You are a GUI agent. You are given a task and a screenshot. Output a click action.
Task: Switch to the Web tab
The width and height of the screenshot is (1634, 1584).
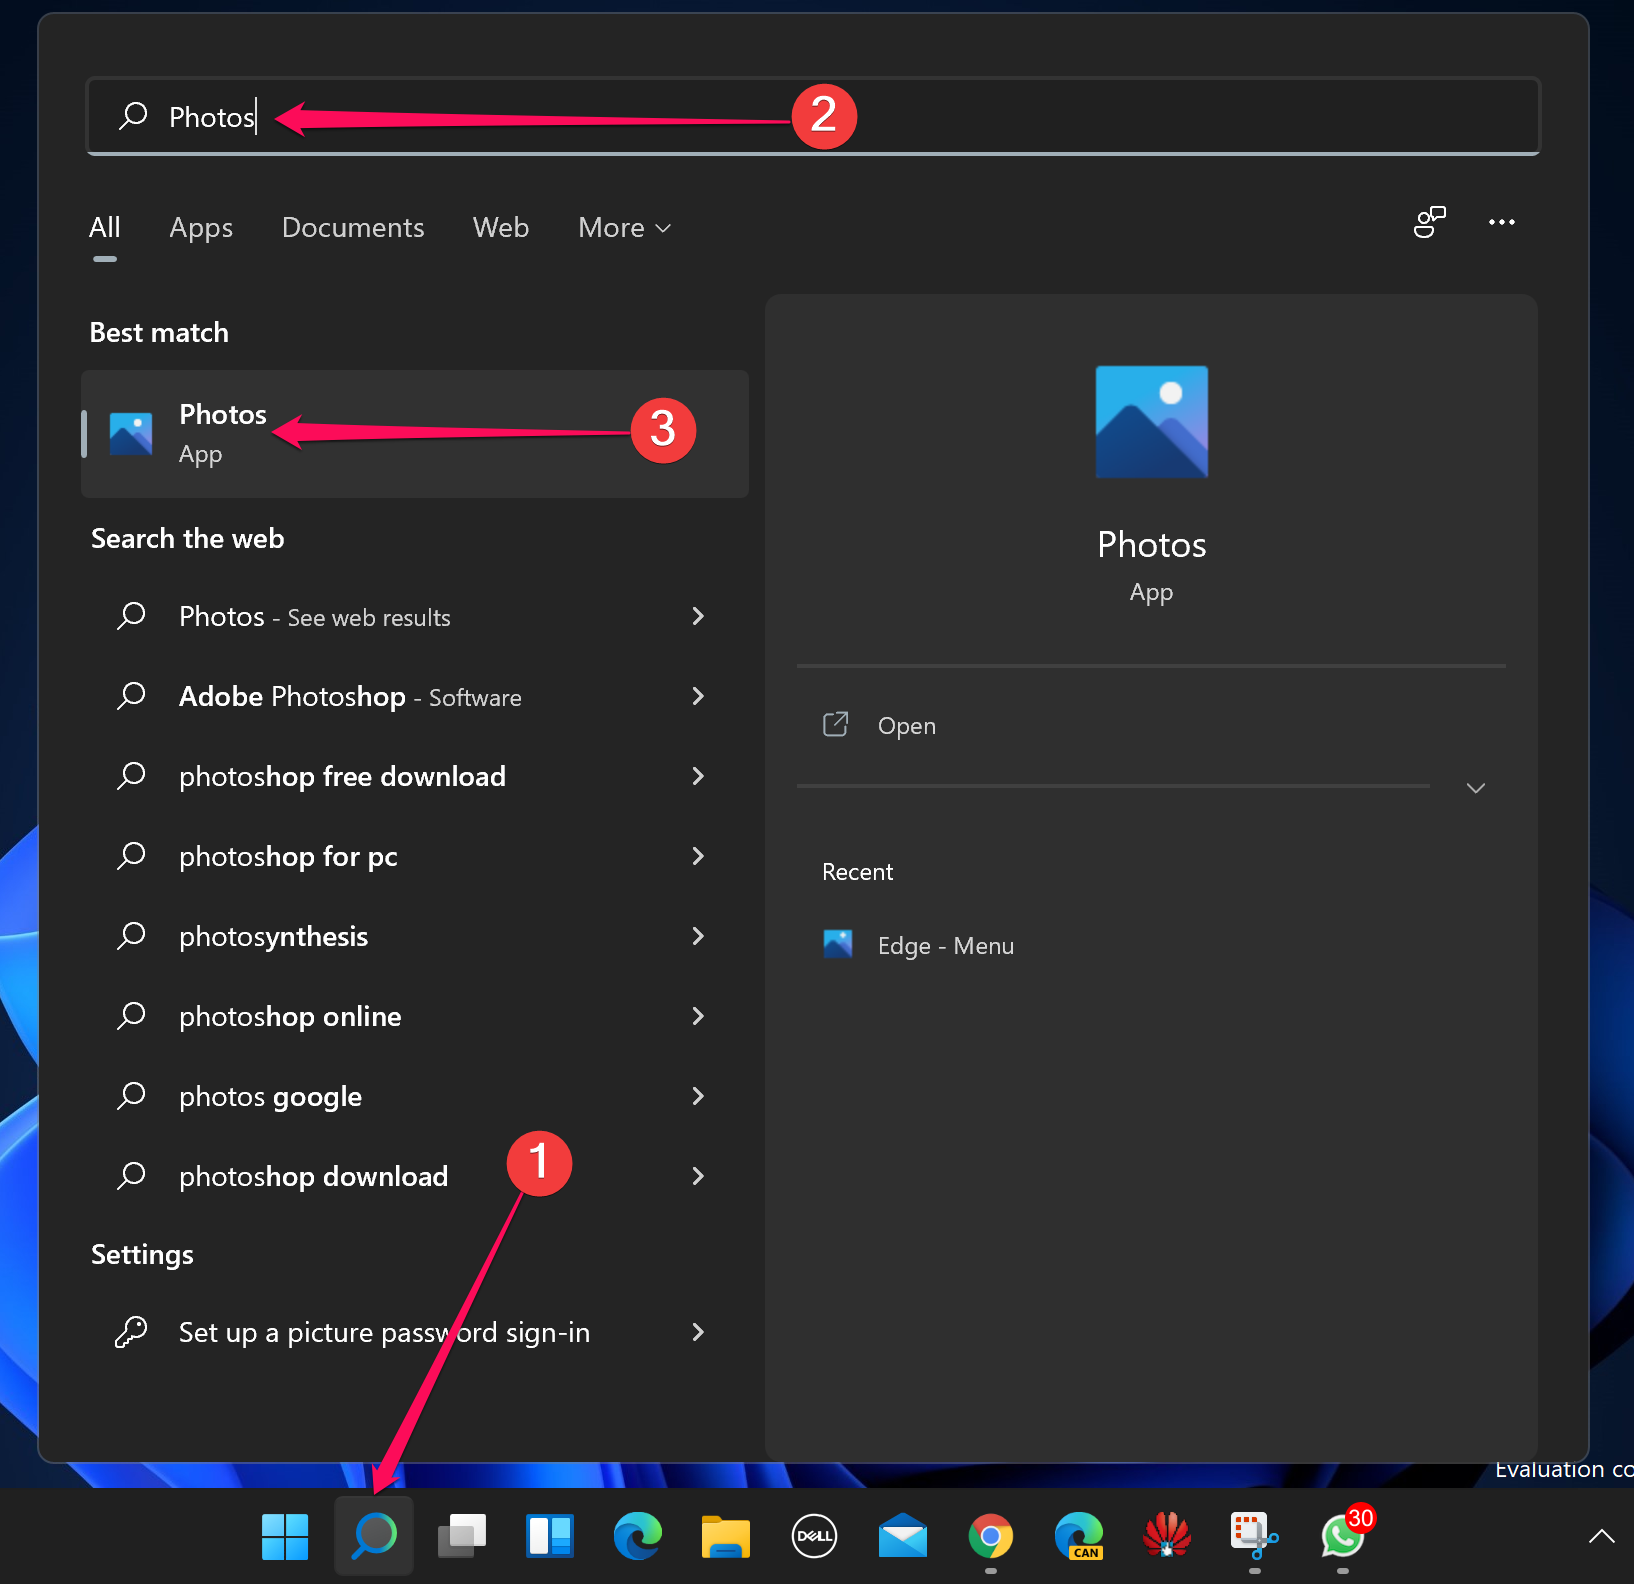[x=501, y=227]
